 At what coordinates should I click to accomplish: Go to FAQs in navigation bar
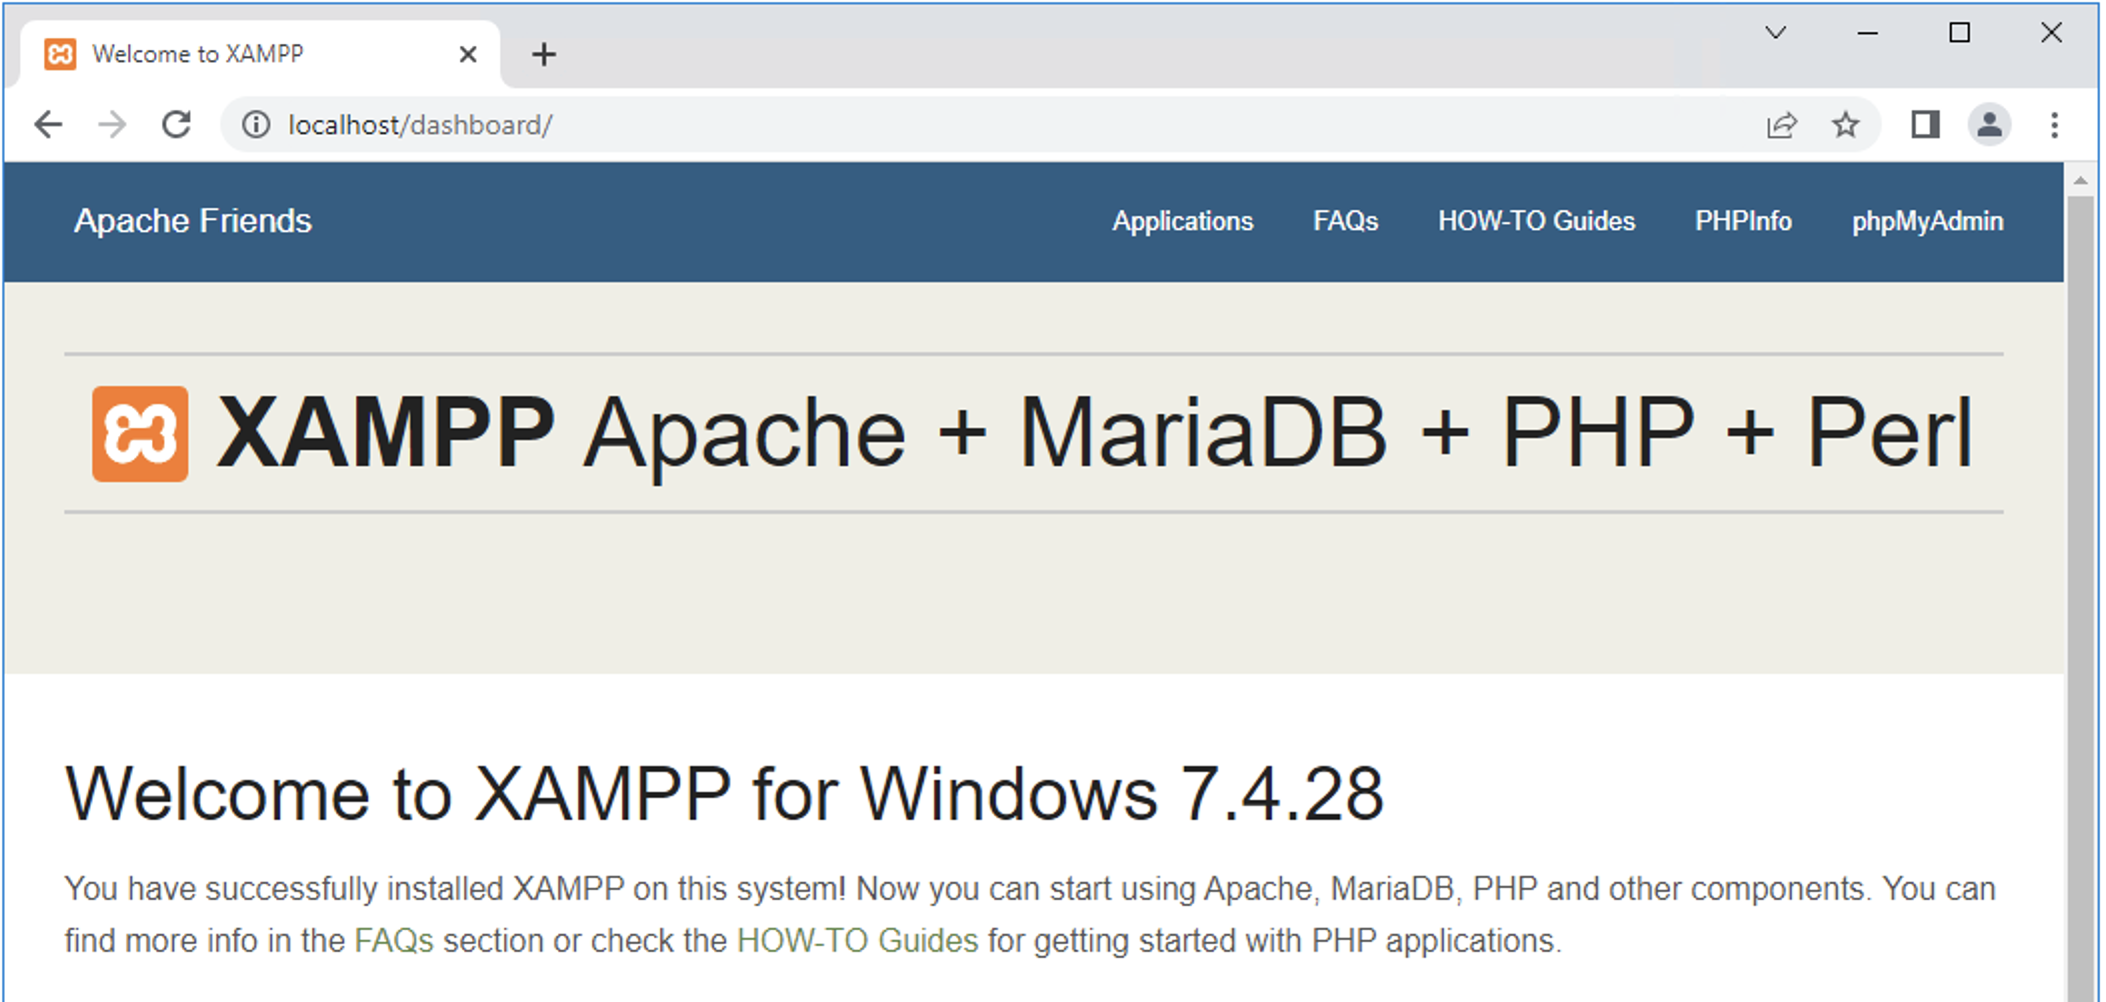(x=1345, y=221)
